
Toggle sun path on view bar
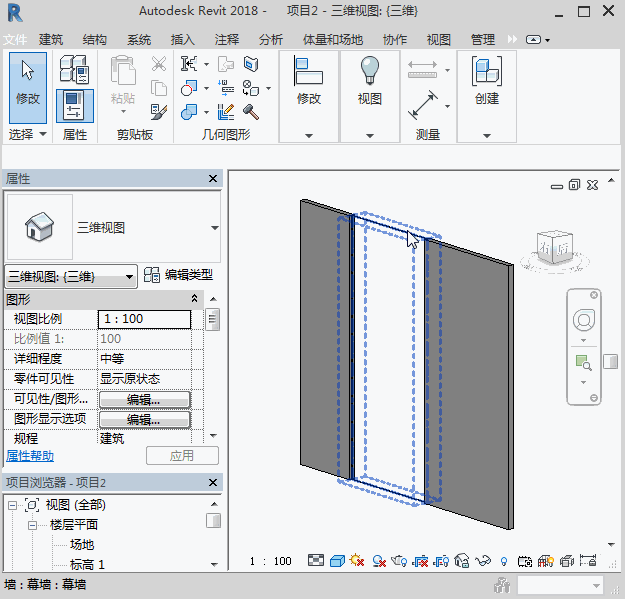pyautogui.click(x=357, y=561)
